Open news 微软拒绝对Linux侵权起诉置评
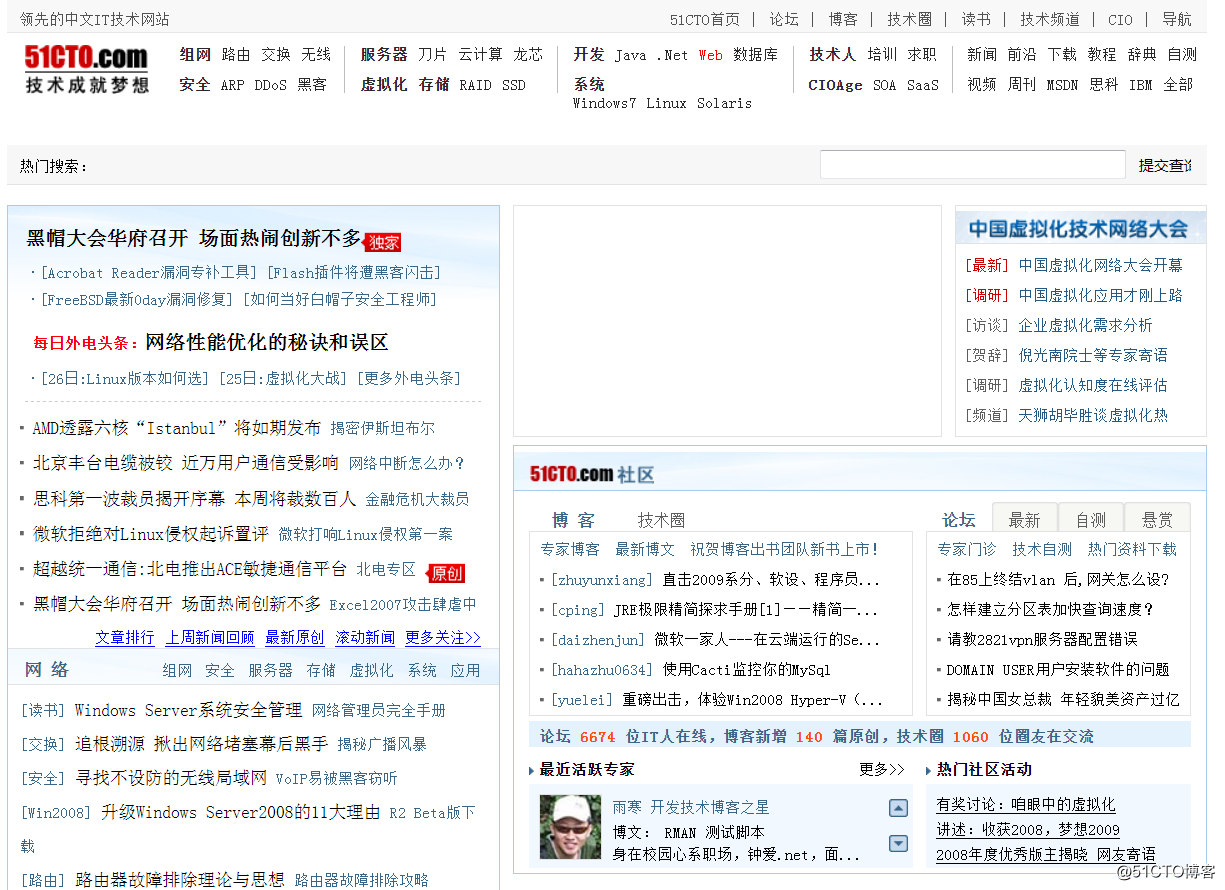 (x=150, y=534)
